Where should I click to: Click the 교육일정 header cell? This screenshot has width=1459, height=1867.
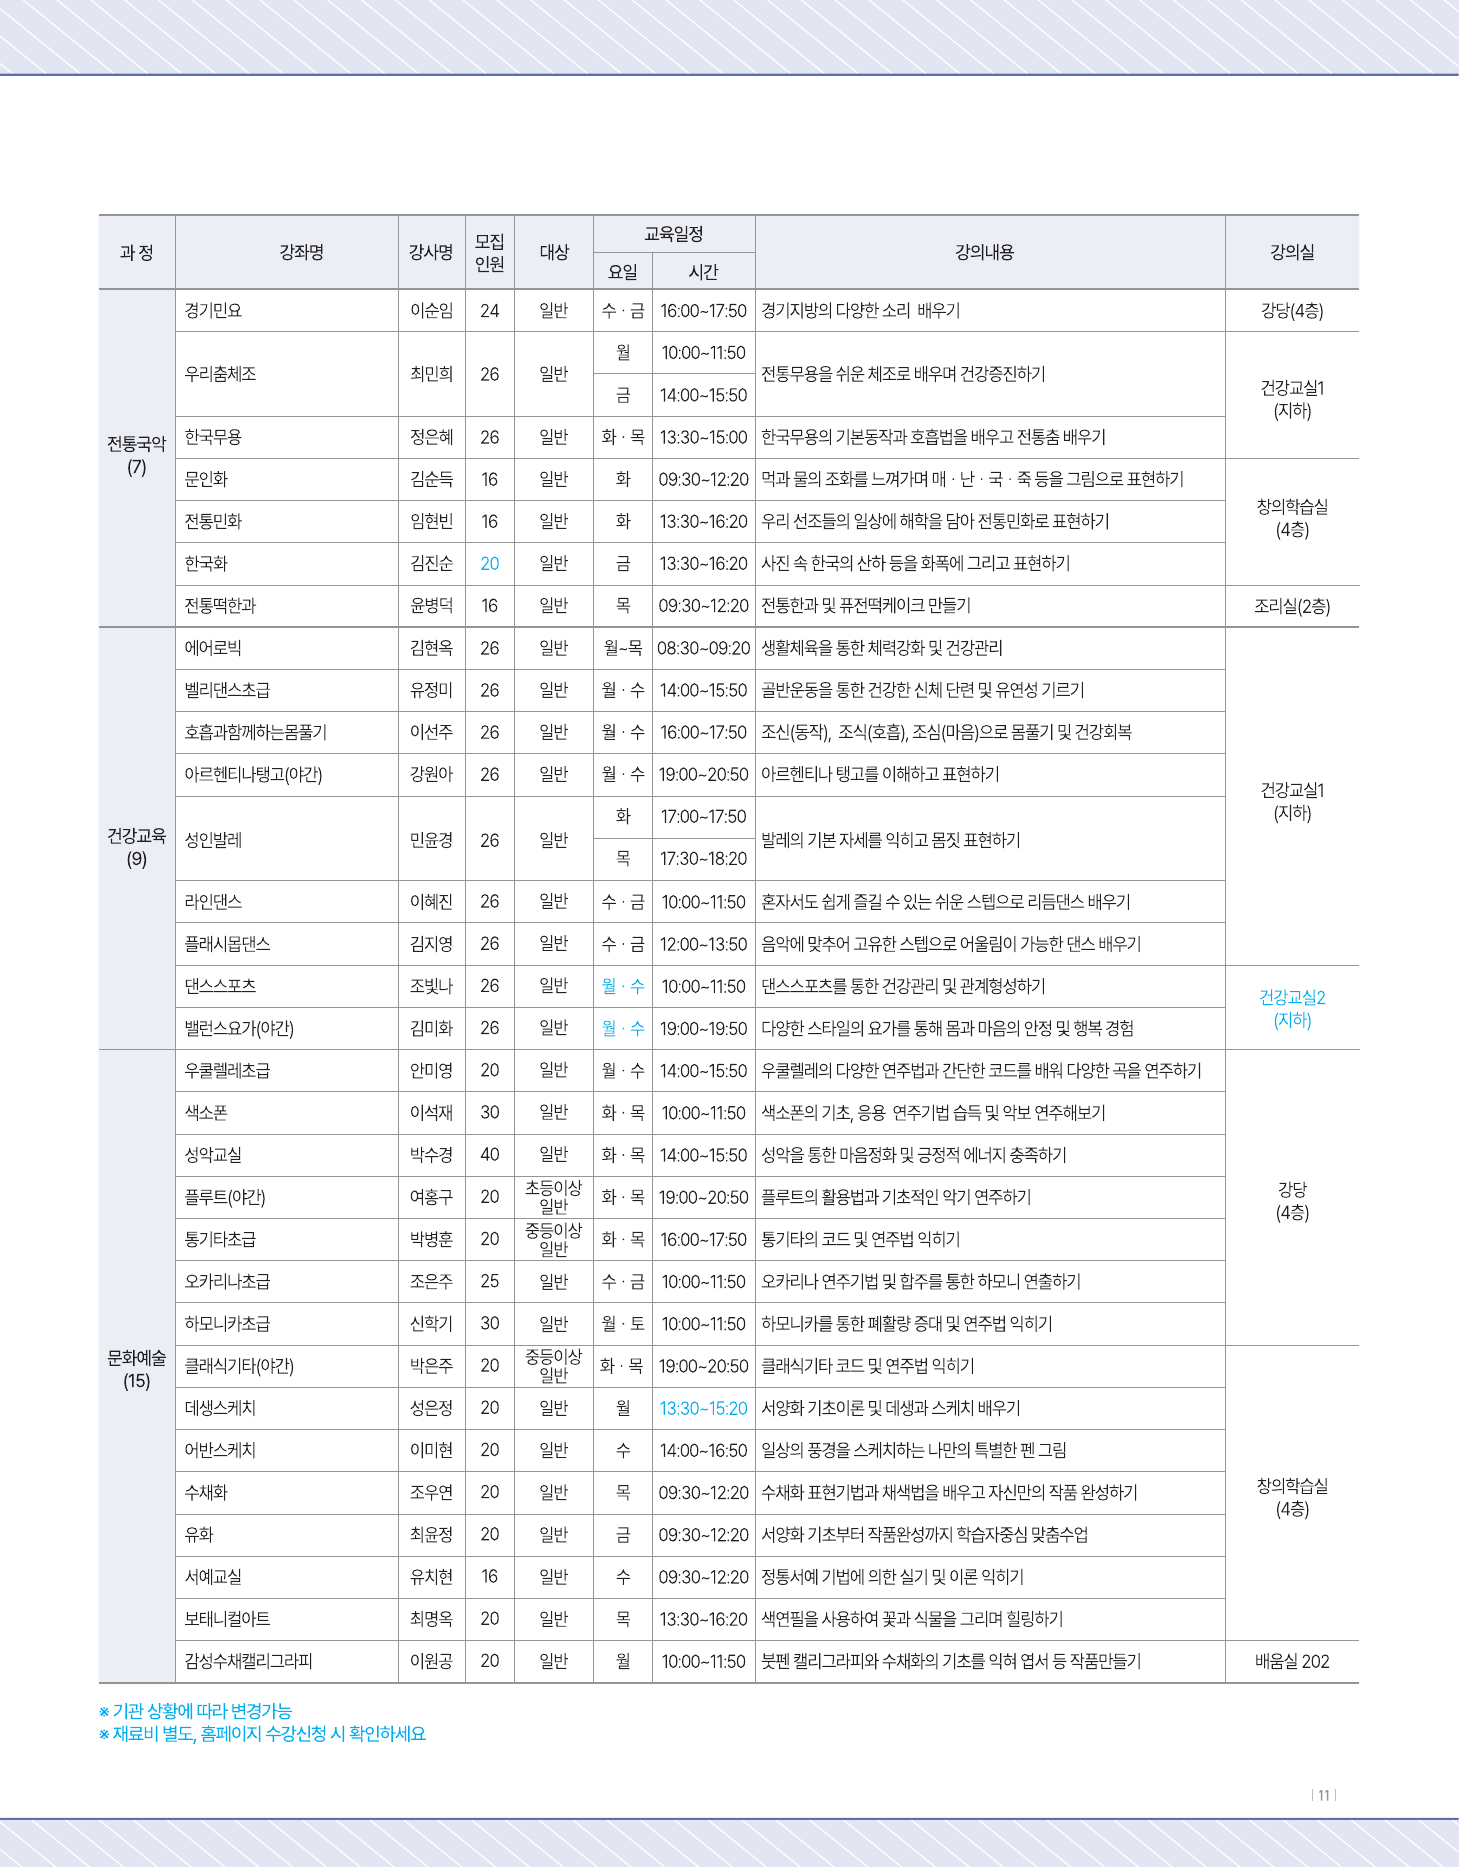(x=674, y=233)
